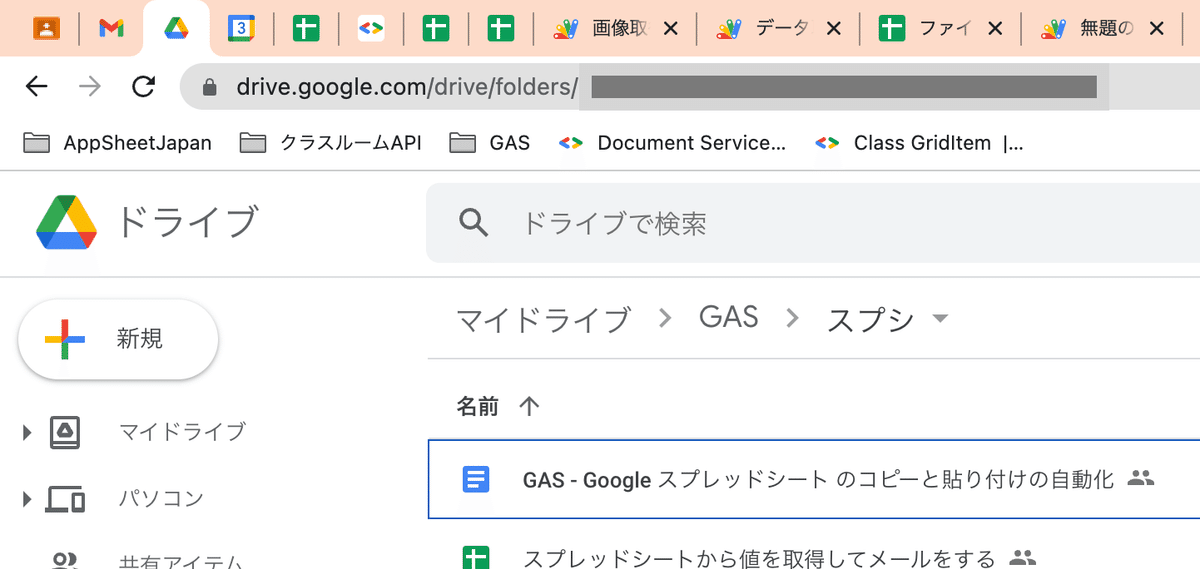Go to マイドライブ in breadcrumb
1200x569 pixels.
[543, 319]
